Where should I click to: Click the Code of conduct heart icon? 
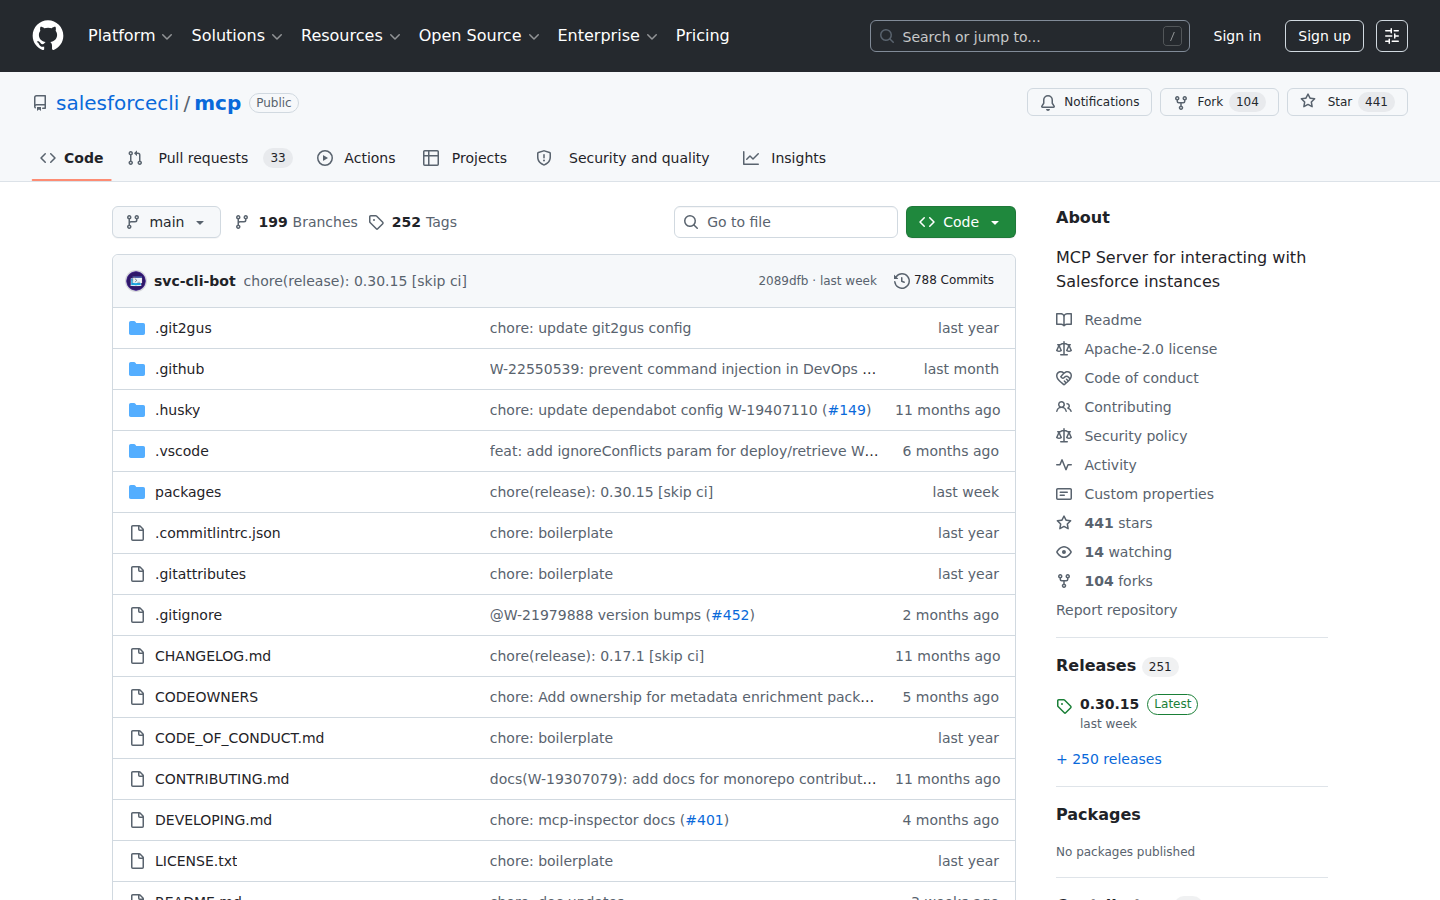click(1064, 378)
